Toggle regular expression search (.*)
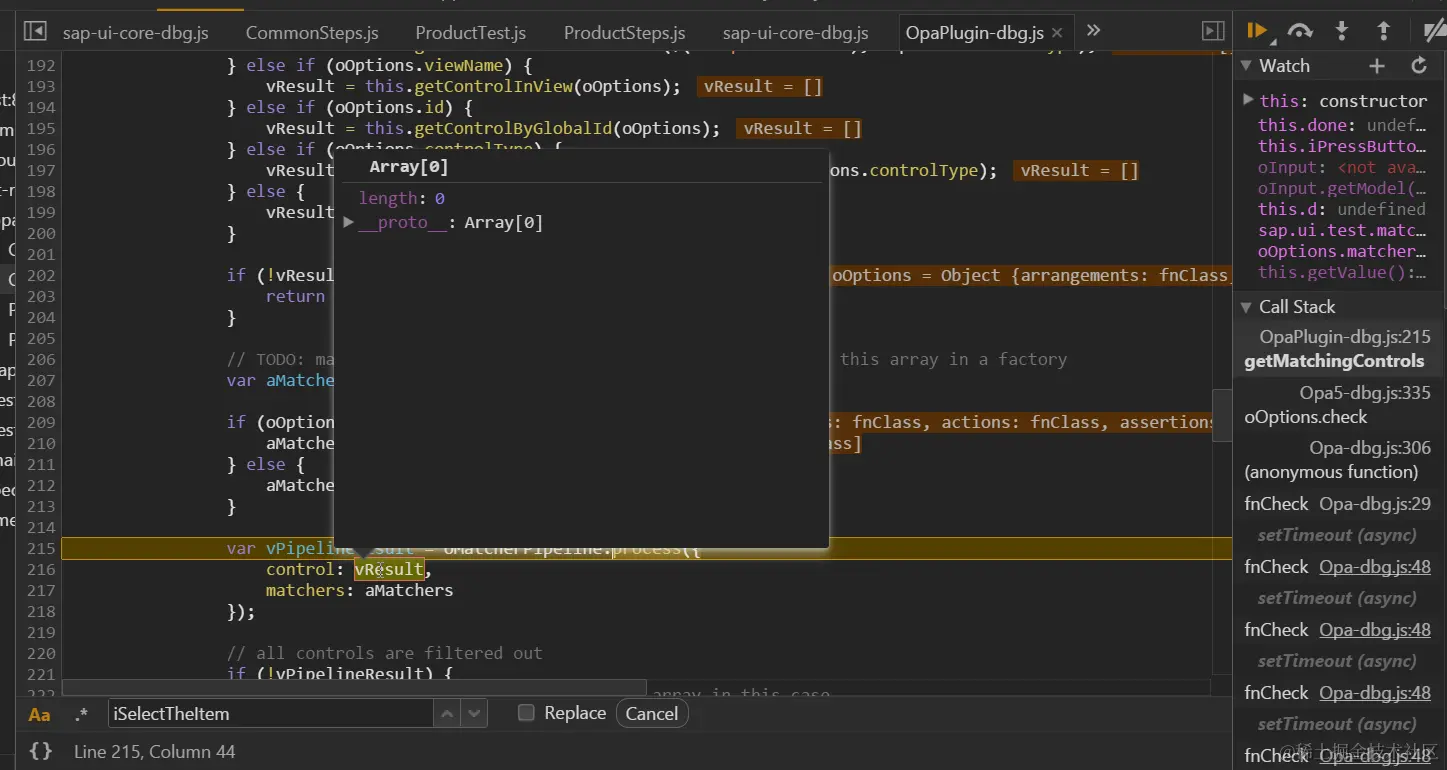Screen dimensions: 1447x770 82,714
